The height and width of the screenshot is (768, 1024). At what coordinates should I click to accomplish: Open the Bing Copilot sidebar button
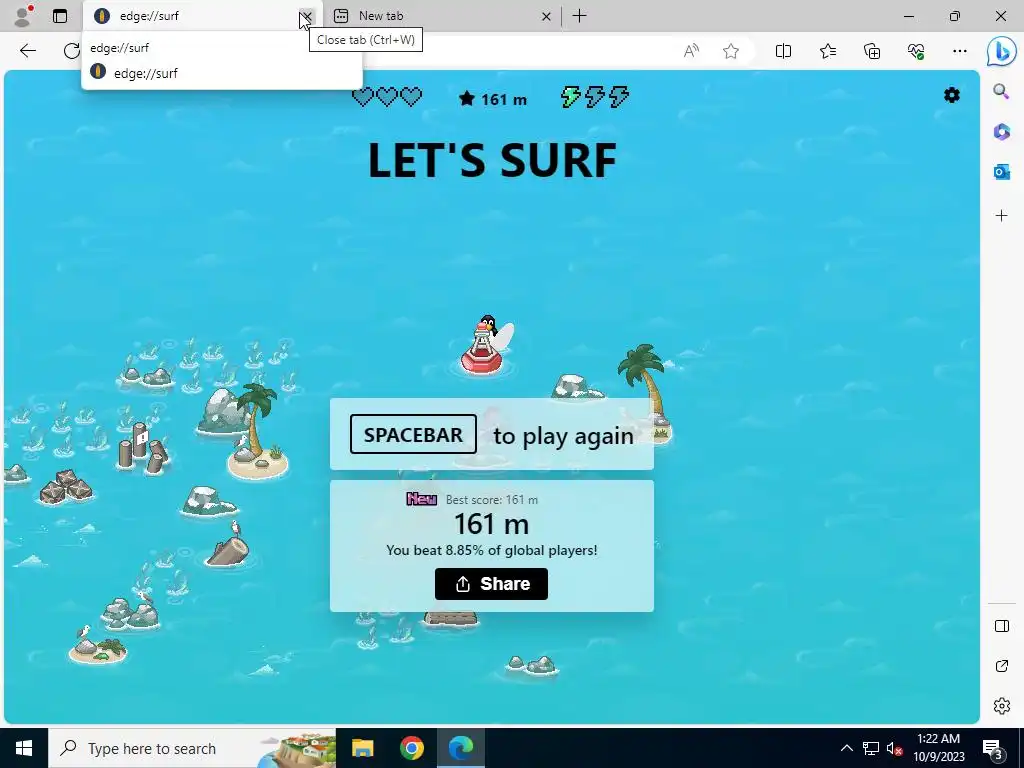tap(1002, 52)
